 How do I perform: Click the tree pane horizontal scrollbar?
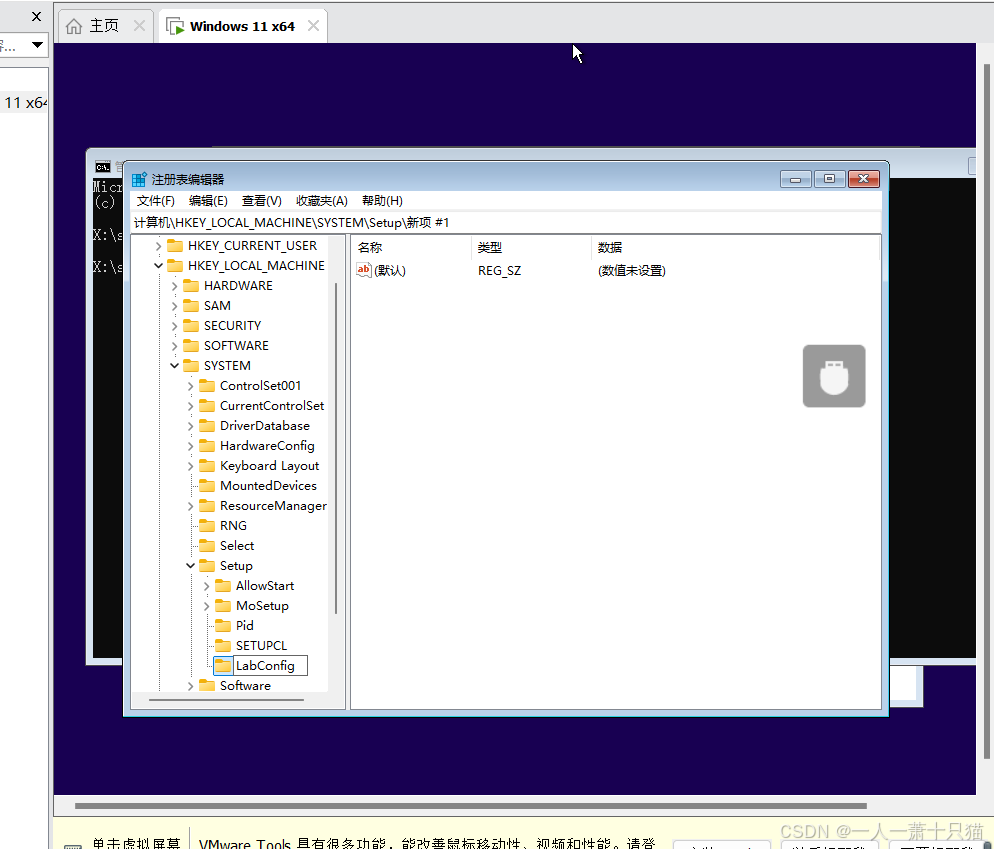coord(226,700)
